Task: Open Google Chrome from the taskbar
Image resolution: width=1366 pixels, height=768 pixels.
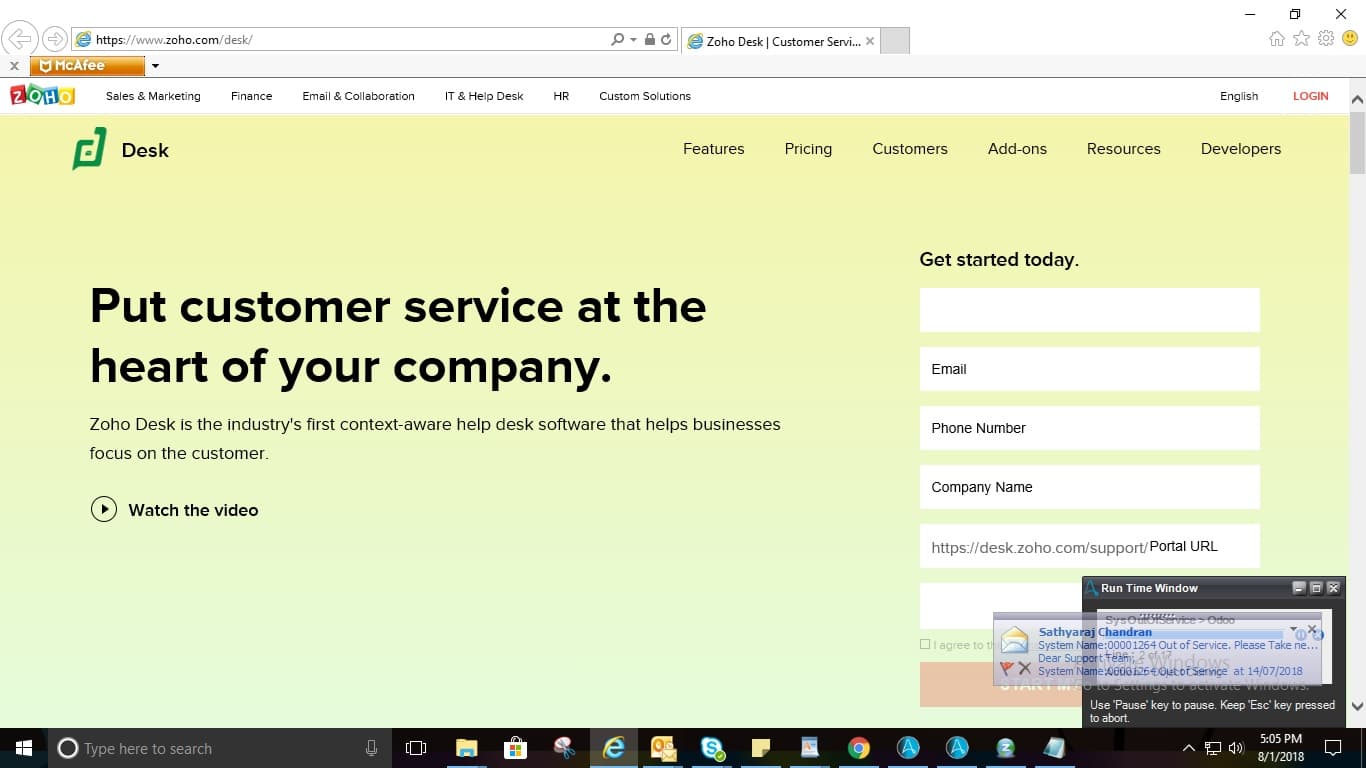Action: pyautogui.click(x=859, y=748)
